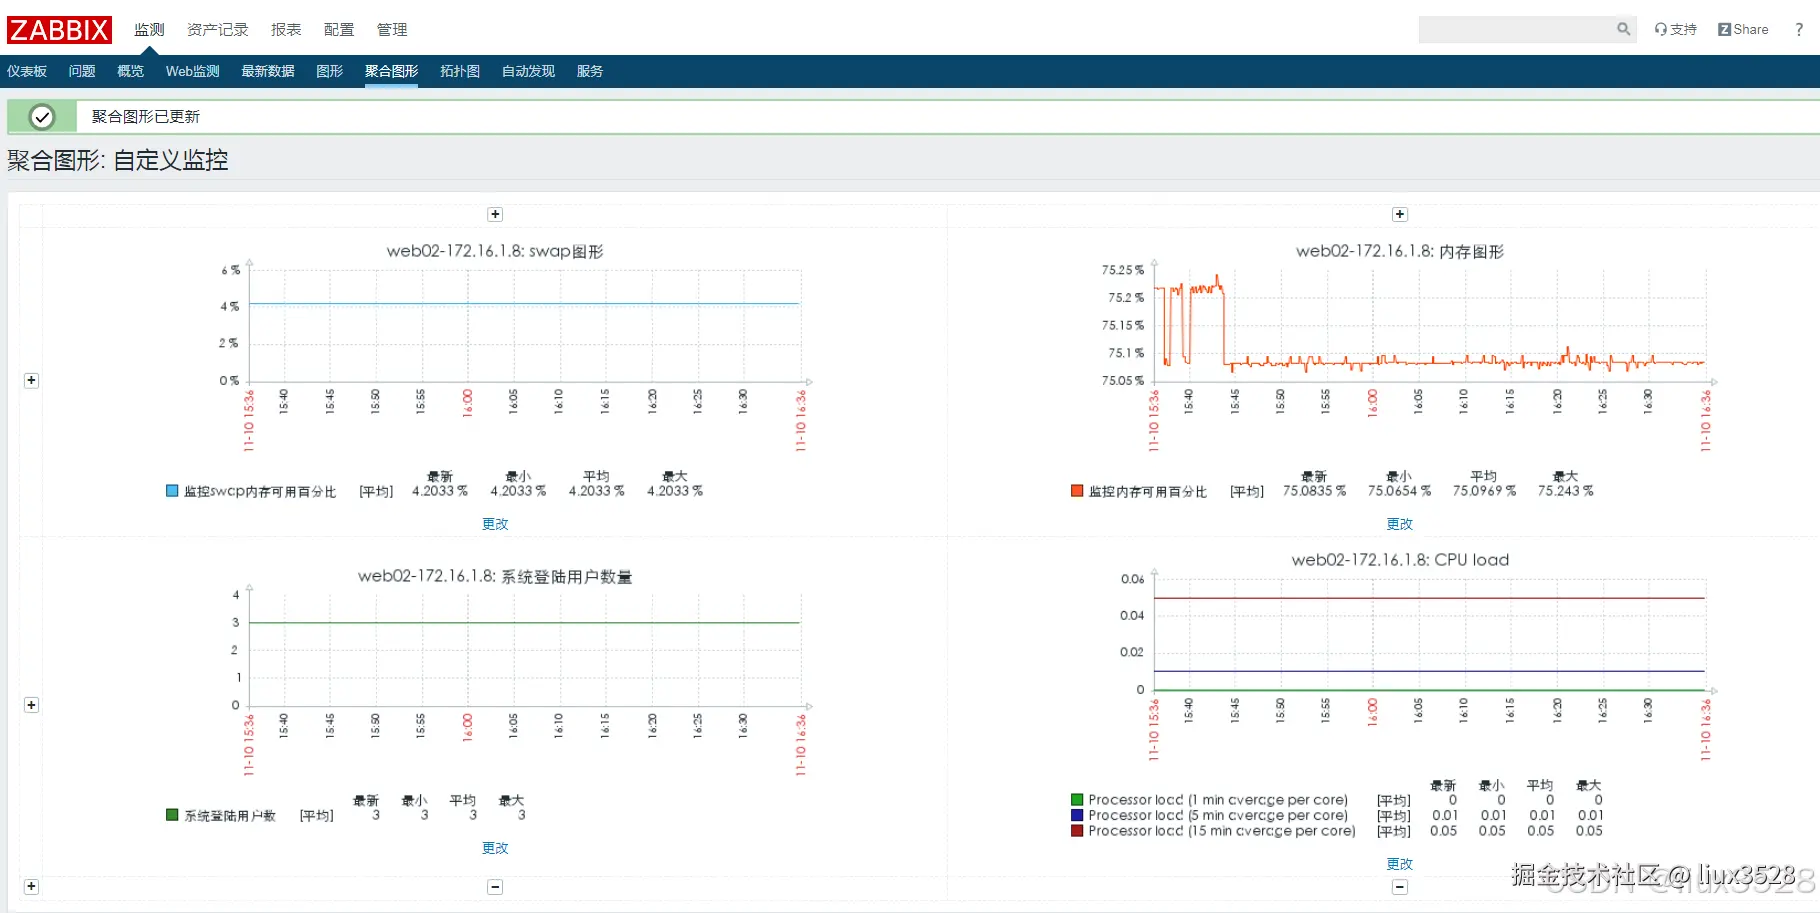Click the search magnifier icon
This screenshot has width=1820, height=913.
click(x=1623, y=29)
